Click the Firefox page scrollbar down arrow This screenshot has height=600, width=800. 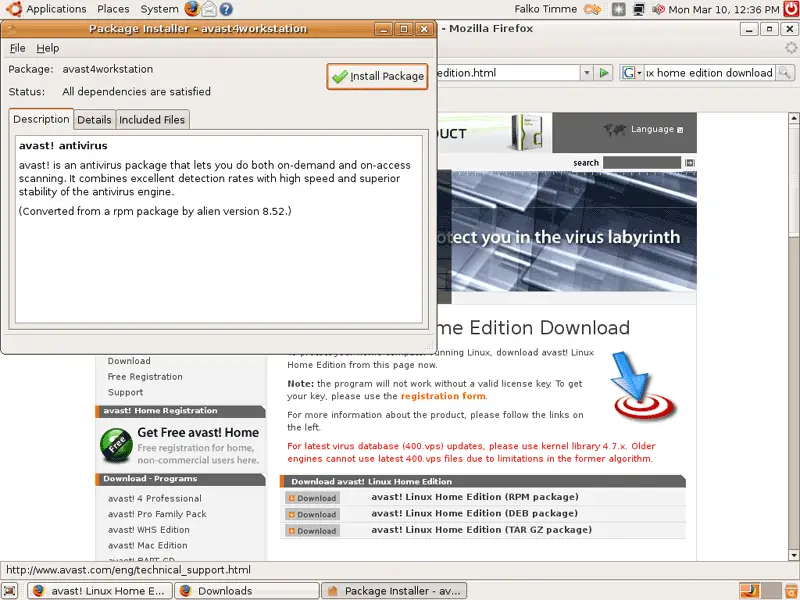(x=793, y=555)
